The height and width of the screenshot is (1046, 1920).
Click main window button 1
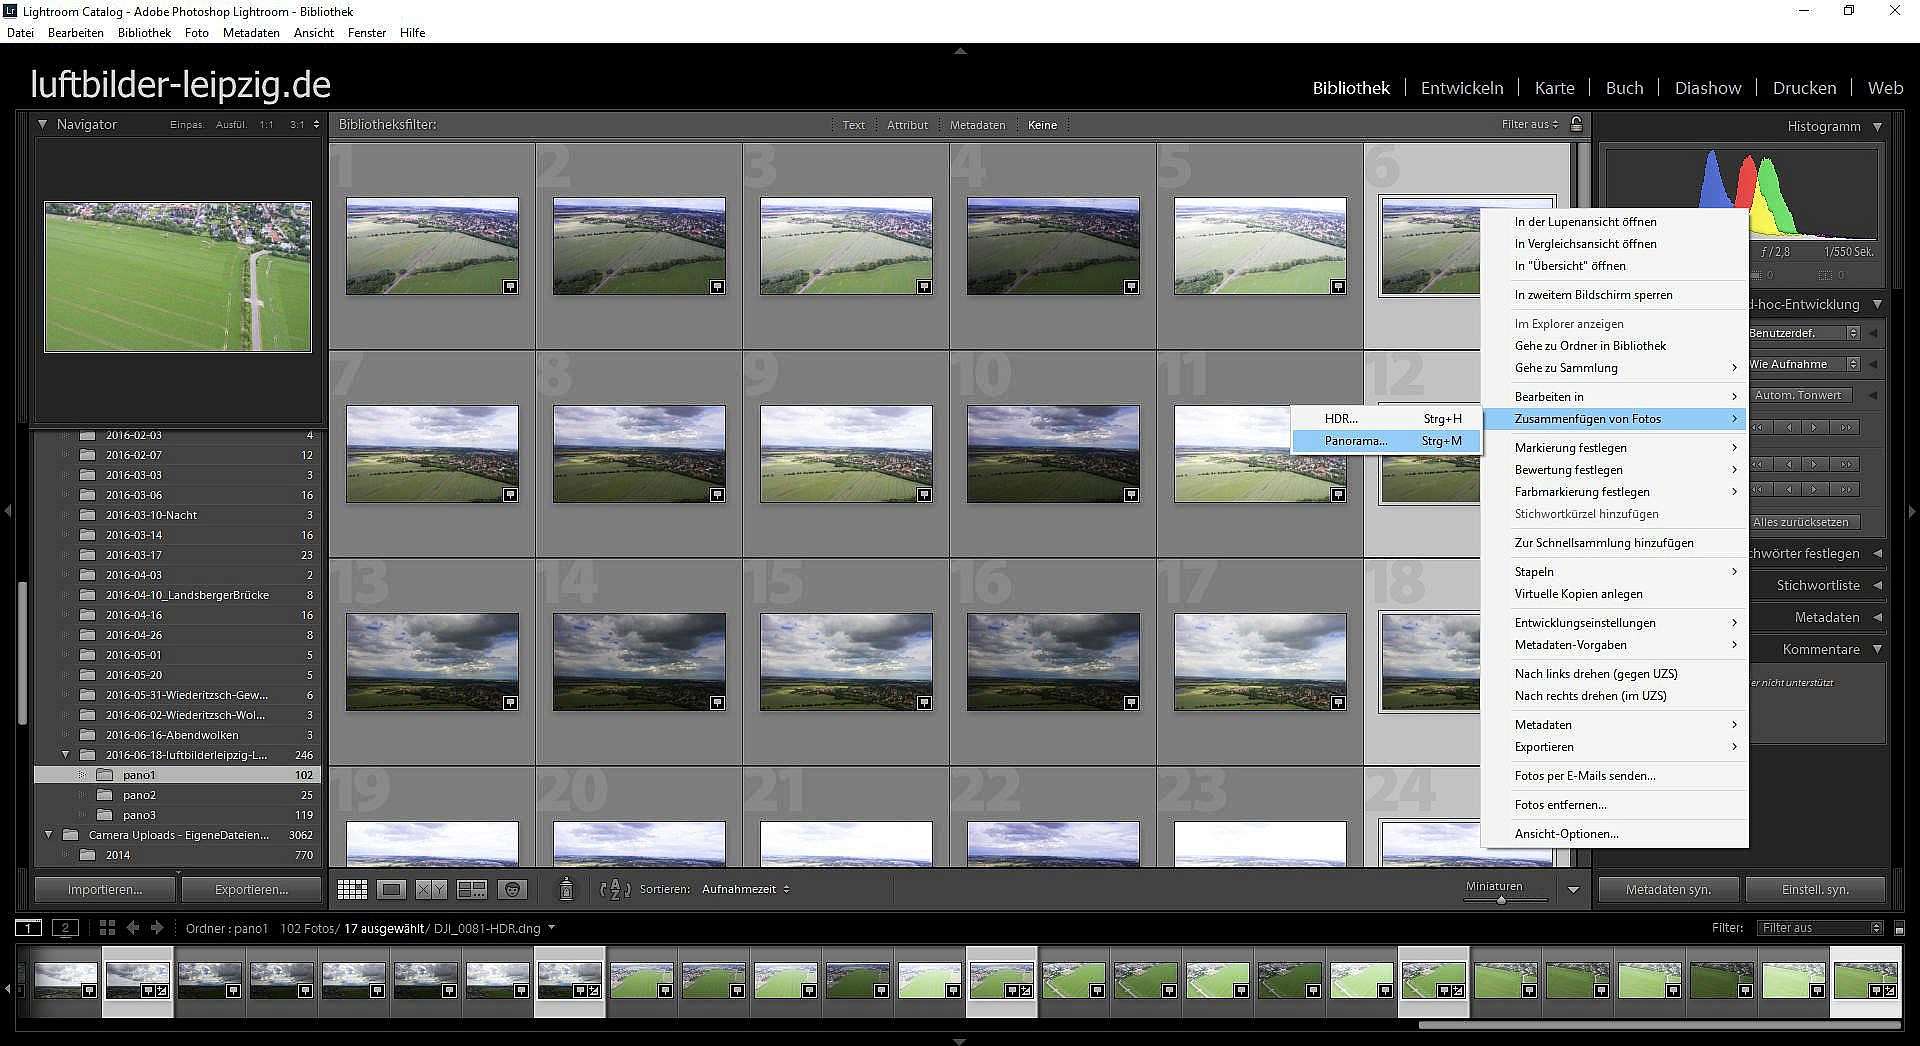[x=29, y=928]
